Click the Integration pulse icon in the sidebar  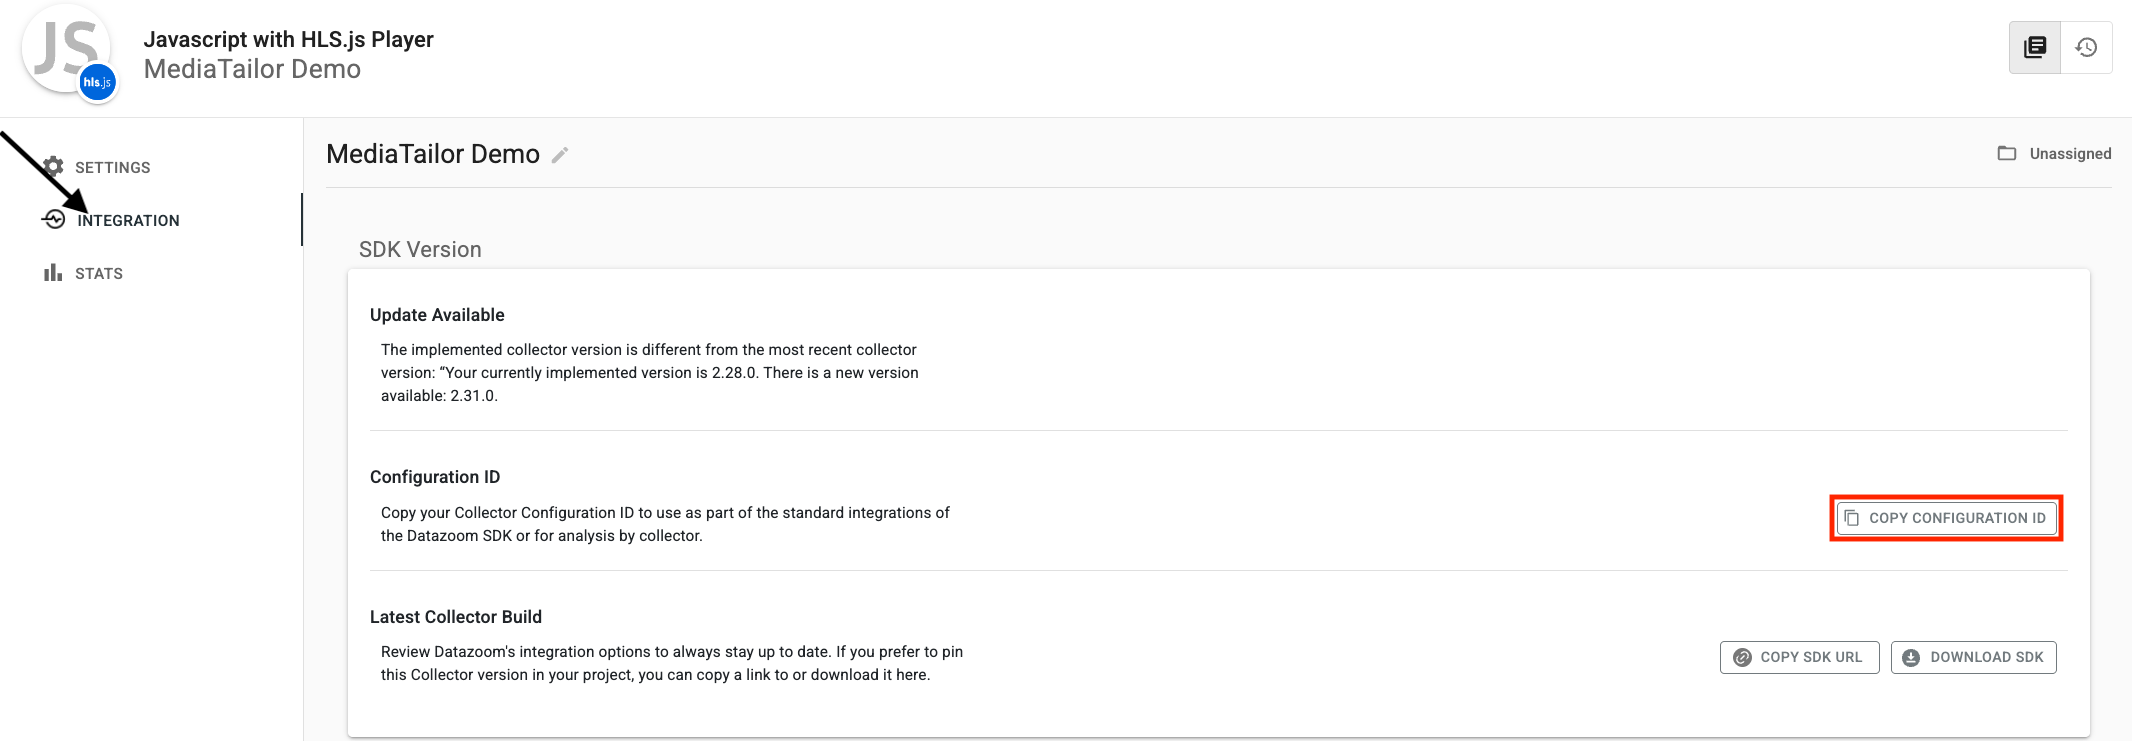(54, 219)
